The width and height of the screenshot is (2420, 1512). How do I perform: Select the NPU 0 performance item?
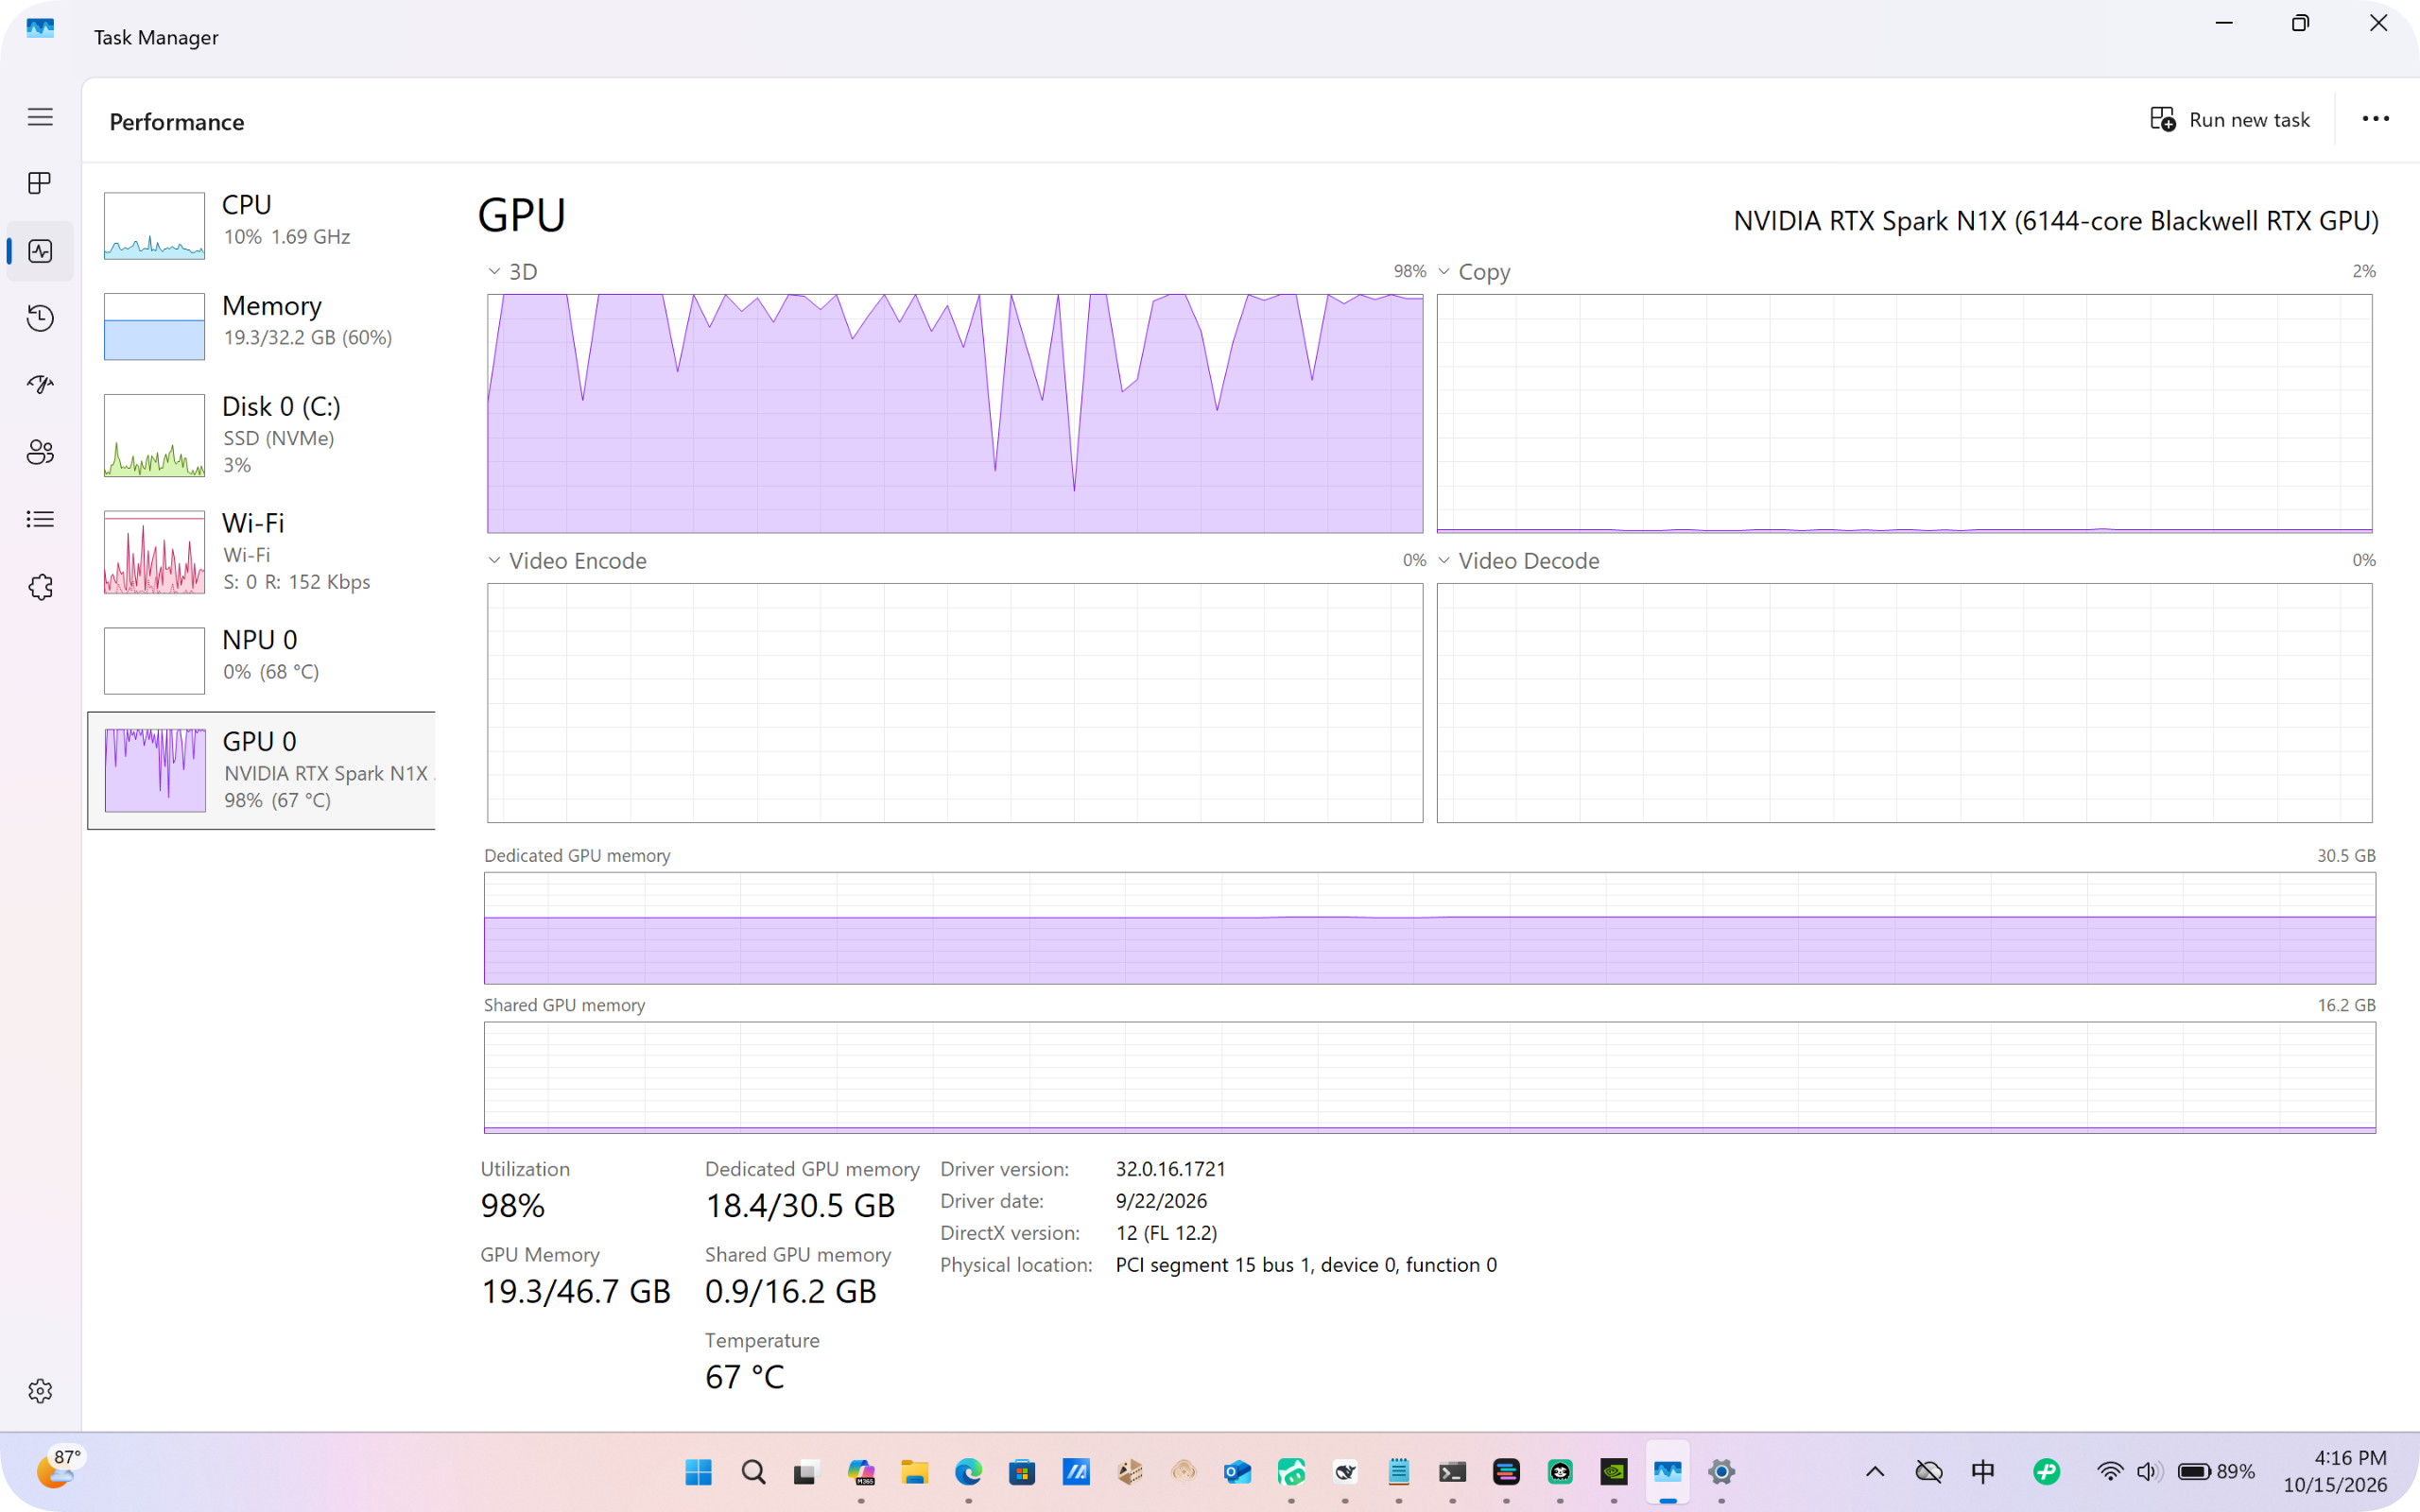click(x=262, y=660)
